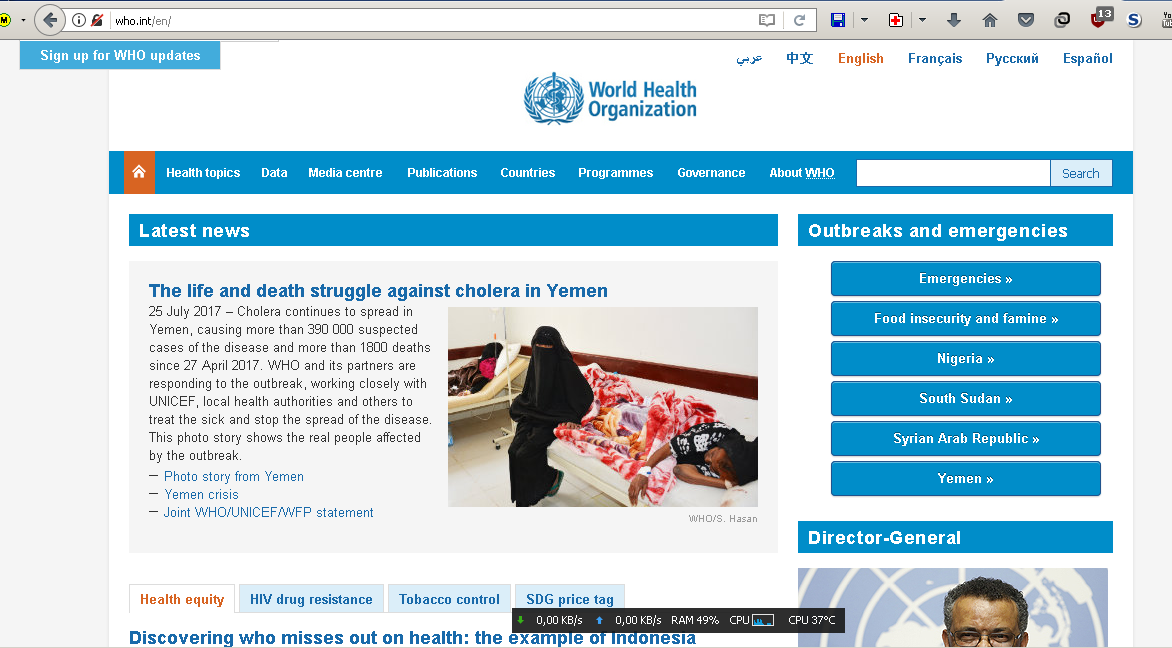1172x648 pixels.
Task: Open Health topics menu
Action: tap(203, 173)
